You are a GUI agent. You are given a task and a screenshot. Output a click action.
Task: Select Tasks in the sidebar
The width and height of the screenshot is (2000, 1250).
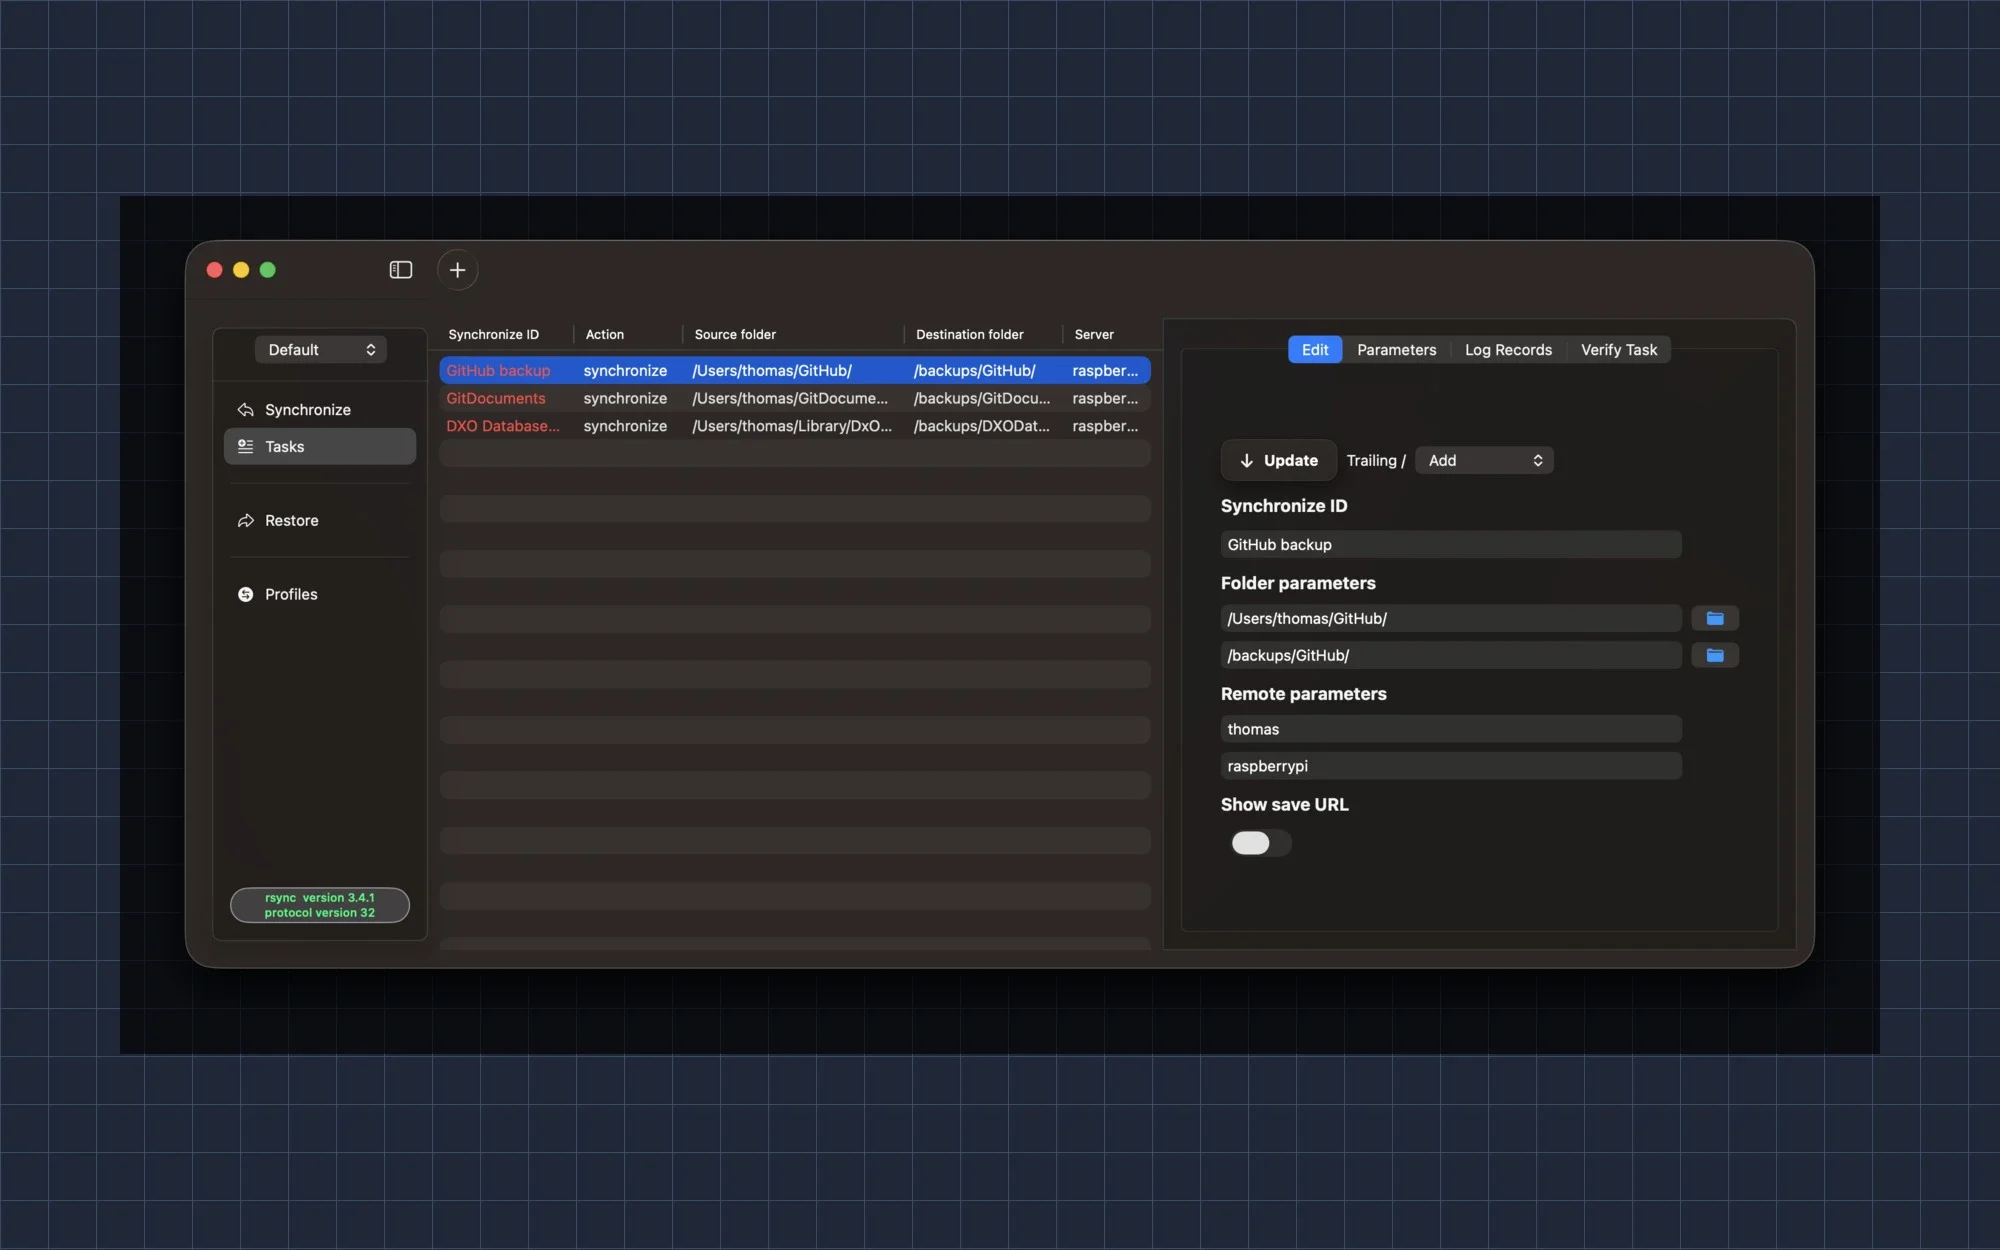(320, 447)
